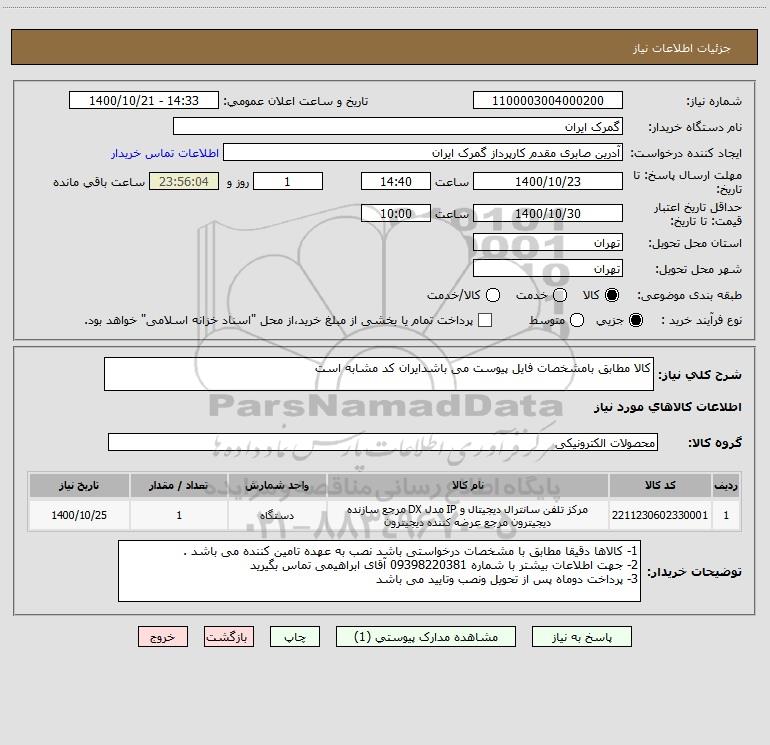Click the delivery city field تهران

[x=548, y=268]
